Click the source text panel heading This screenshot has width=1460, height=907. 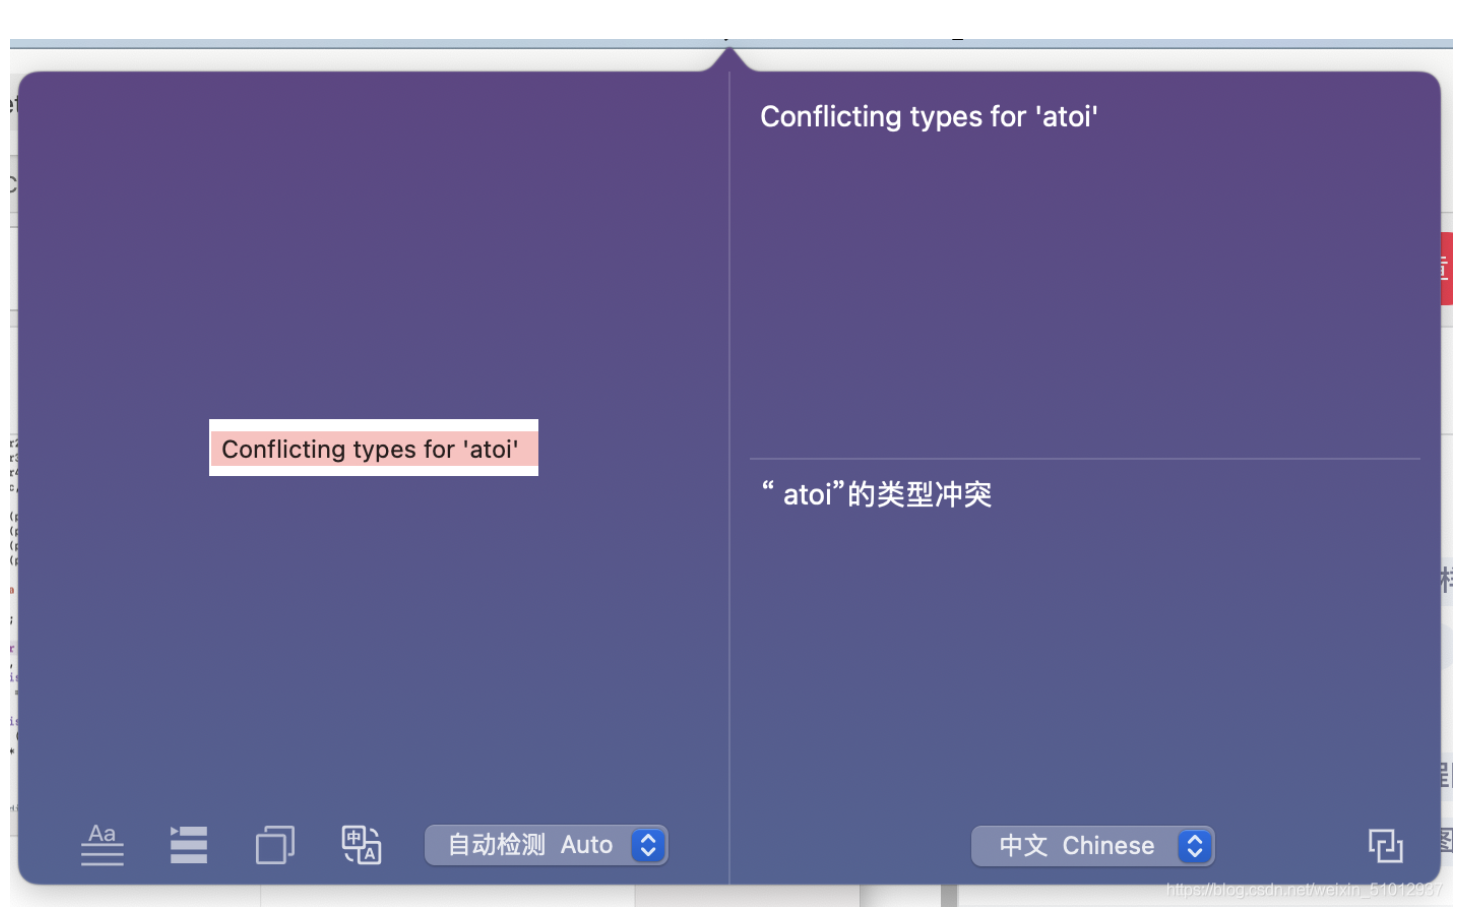click(929, 116)
